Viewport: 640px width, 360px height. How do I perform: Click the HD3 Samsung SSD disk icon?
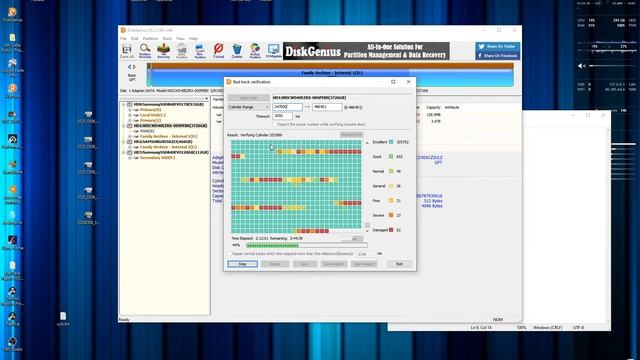(x=130, y=152)
